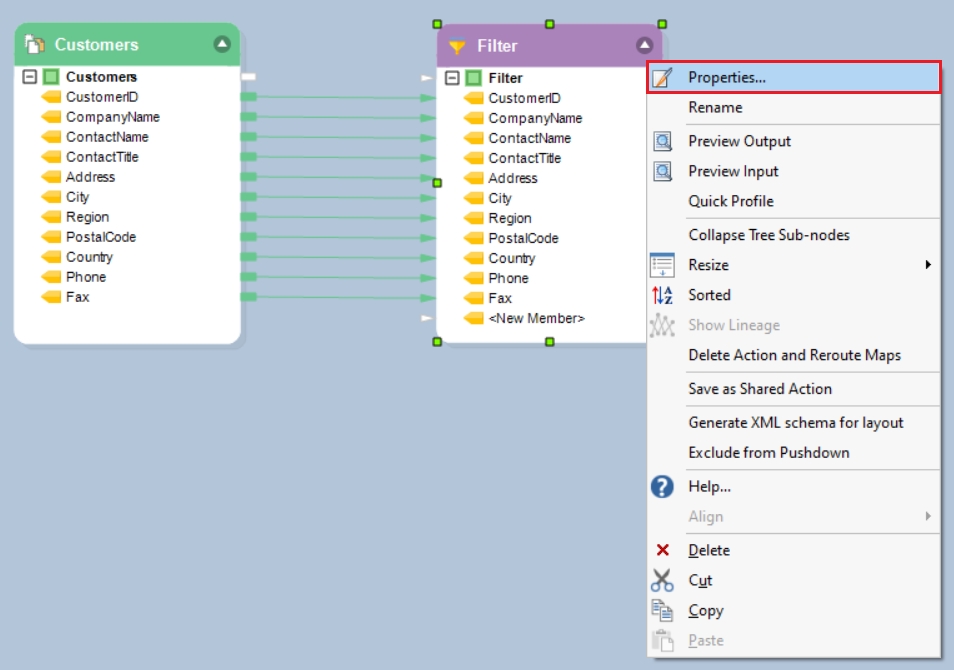
Task: Click the Properties pencil icon
Action: [x=662, y=77]
